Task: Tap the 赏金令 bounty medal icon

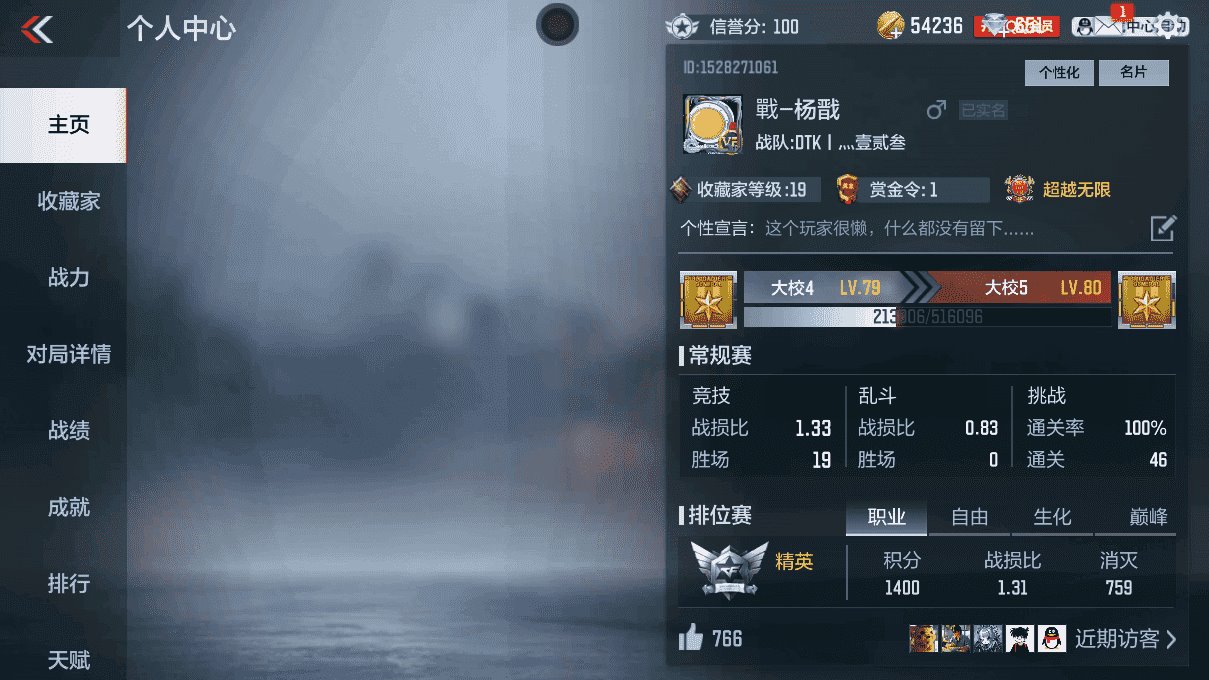Action: [x=848, y=189]
